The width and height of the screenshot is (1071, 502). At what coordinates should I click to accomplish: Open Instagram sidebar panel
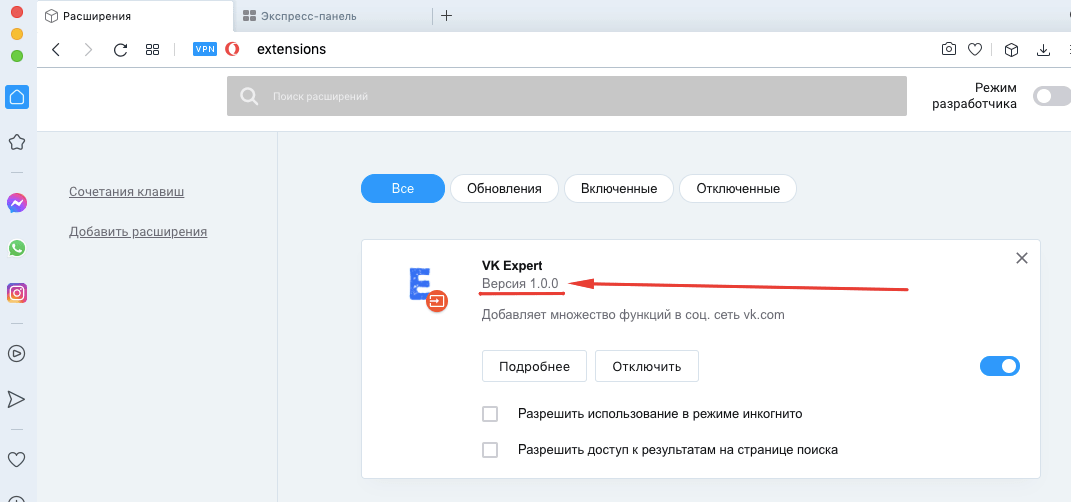(x=17, y=293)
